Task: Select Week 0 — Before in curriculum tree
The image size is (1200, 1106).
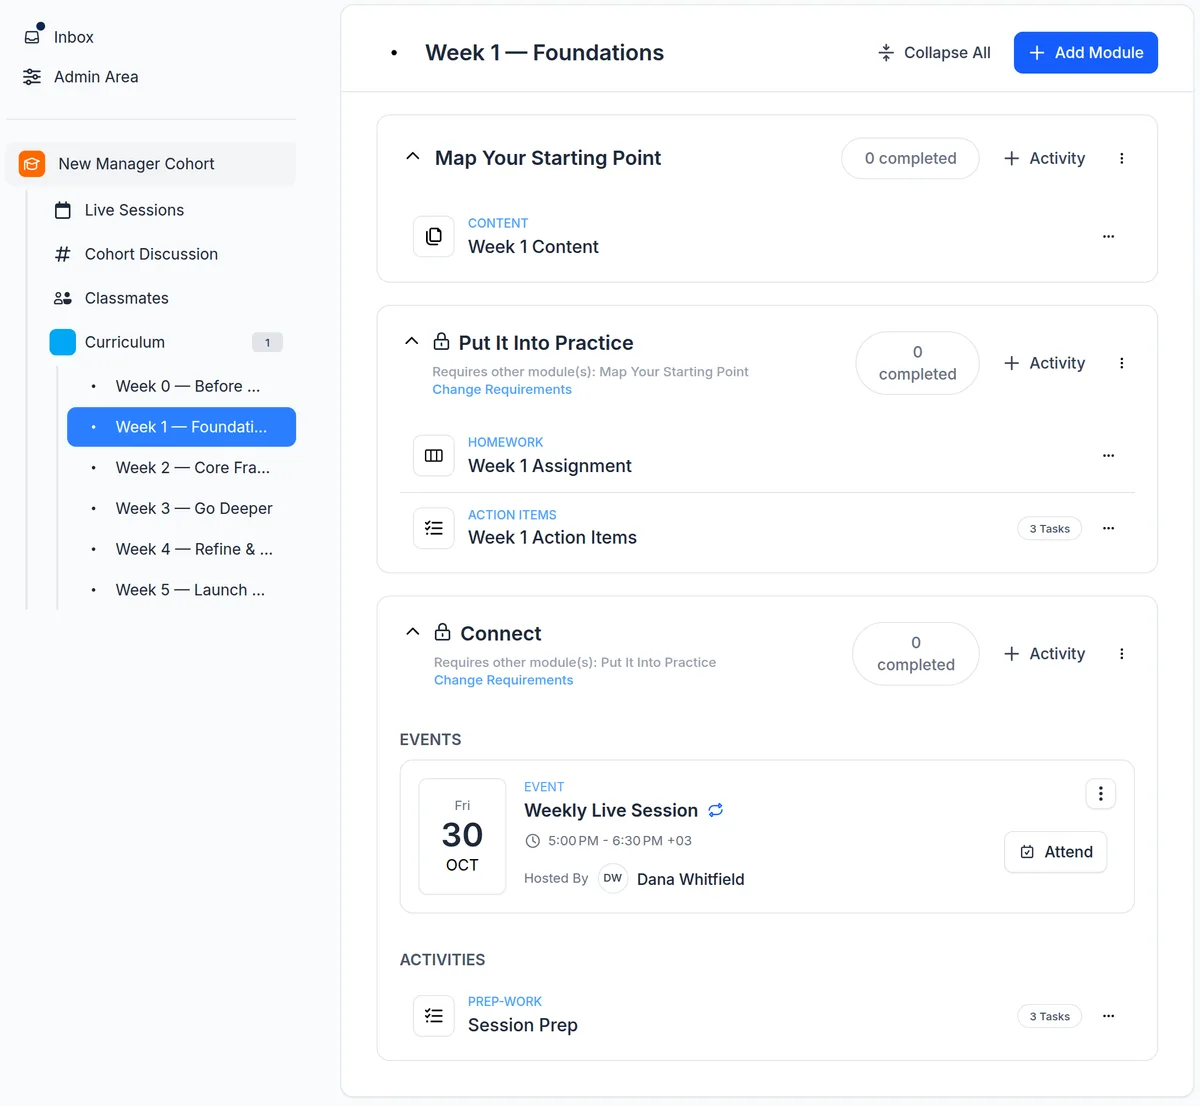Action: point(182,386)
